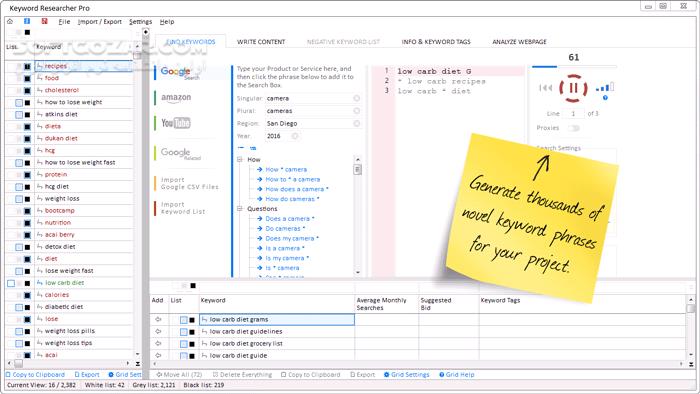The image size is (700, 394).
Task: Click black list square for 'low carb diet grams'
Action: (192, 320)
